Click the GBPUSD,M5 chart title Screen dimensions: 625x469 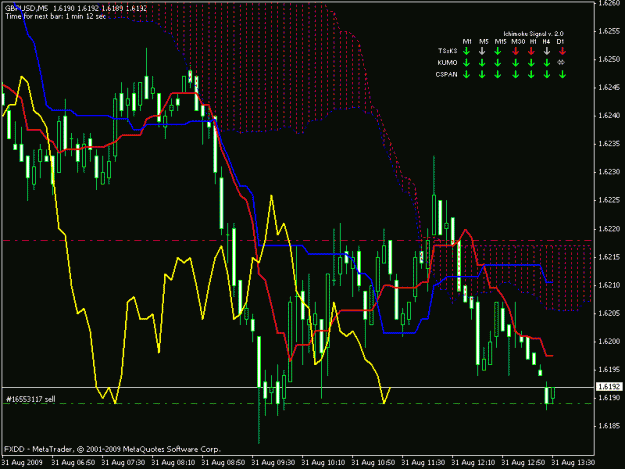coord(26,8)
